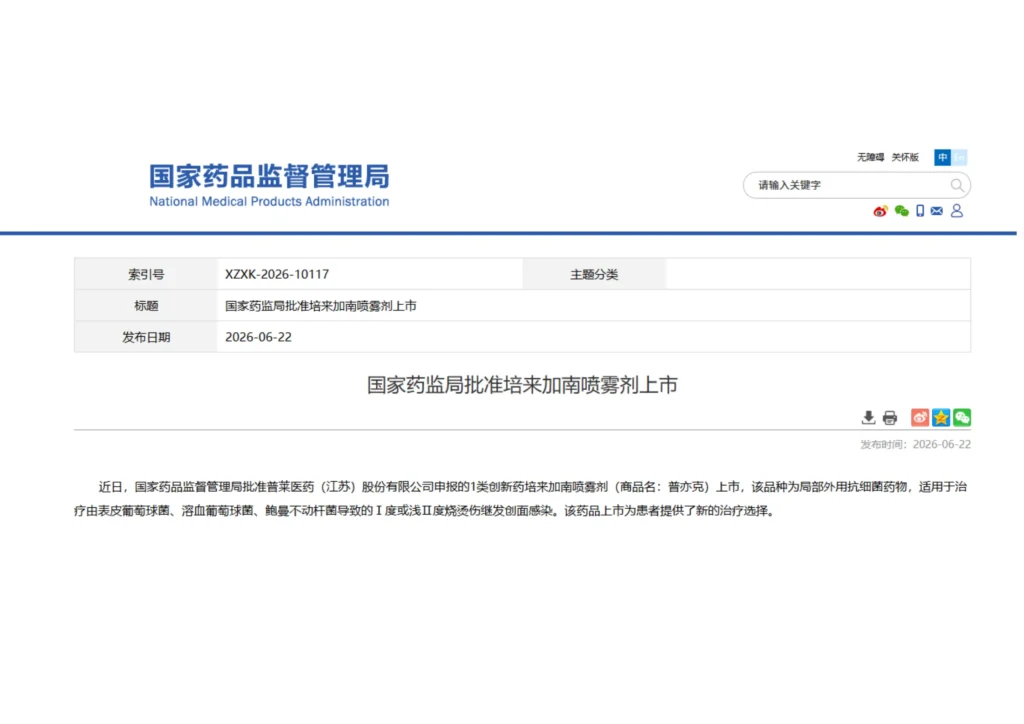The image size is (1024, 724).
Task: Share the article via green WeChat icon
Action: pyautogui.click(x=962, y=418)
